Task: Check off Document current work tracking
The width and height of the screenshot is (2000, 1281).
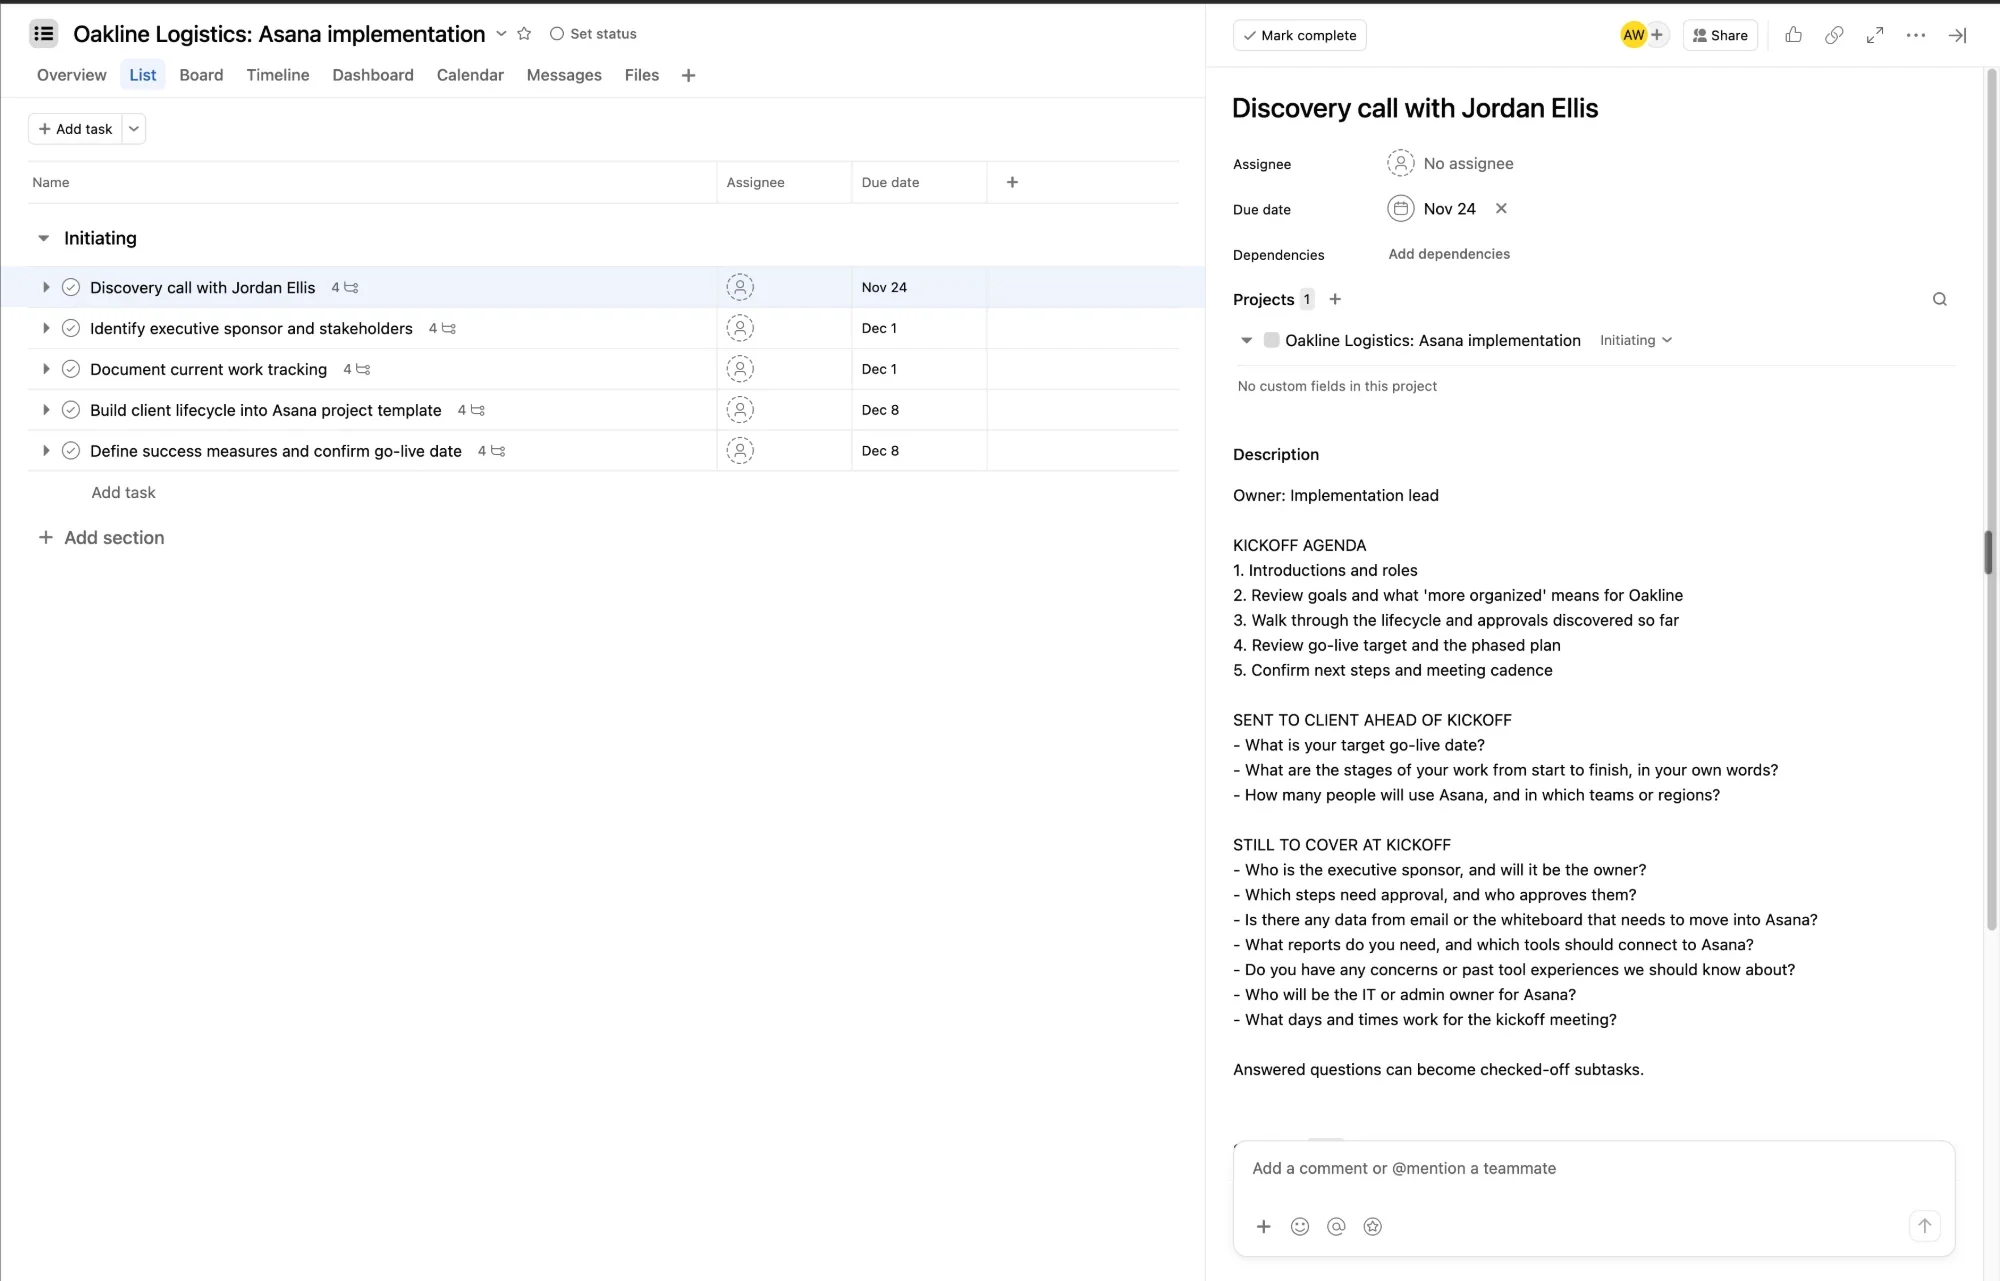Action: click(x=71, y=369)
